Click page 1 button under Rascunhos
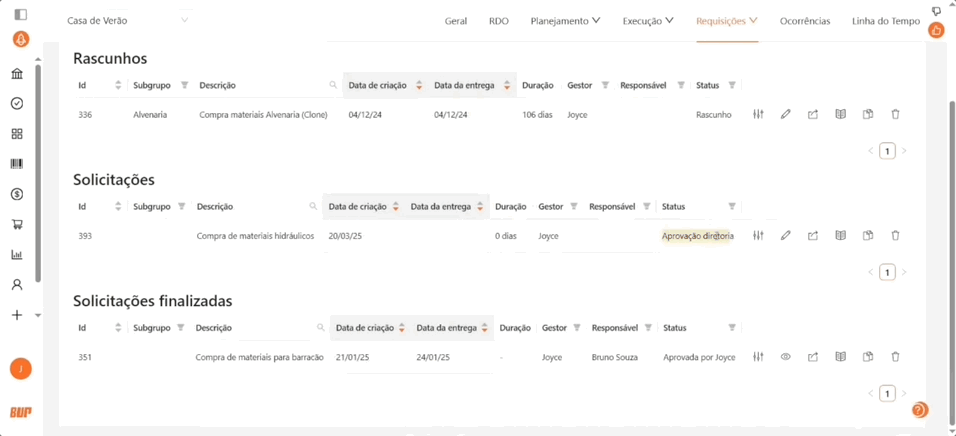The width and height of the screenshot is (956, 436). click(x=887, y=151)
